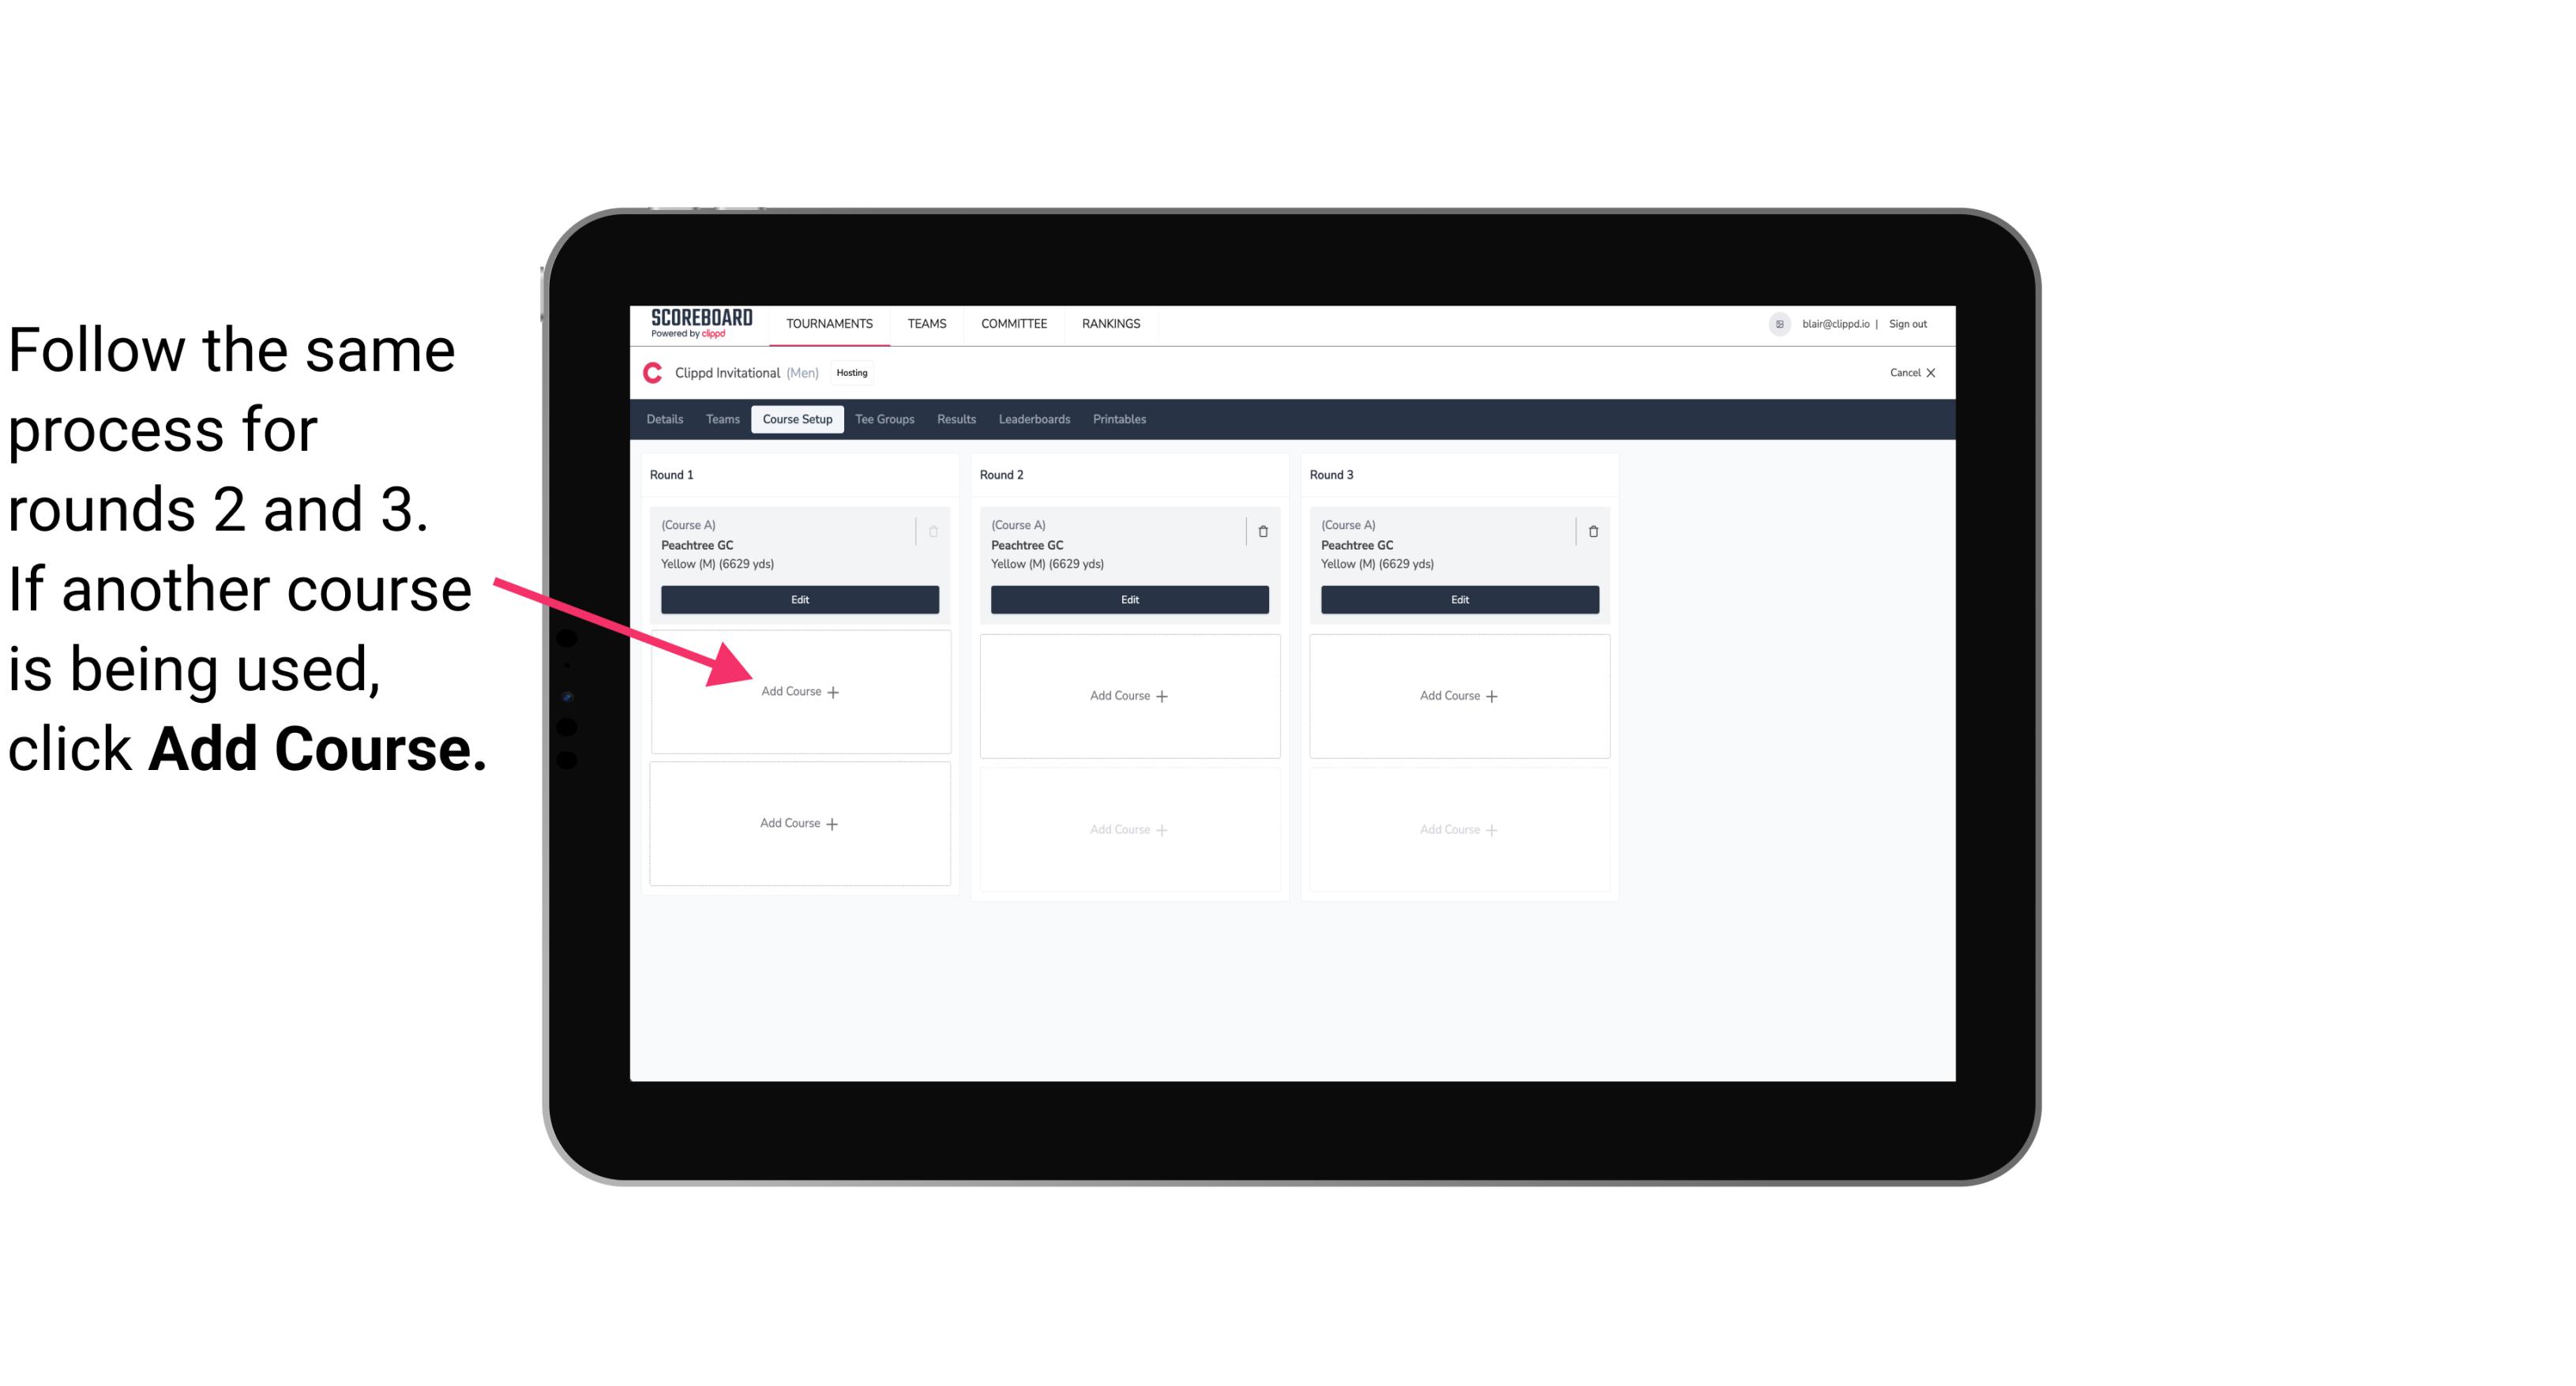Open the Results tab

954,420
